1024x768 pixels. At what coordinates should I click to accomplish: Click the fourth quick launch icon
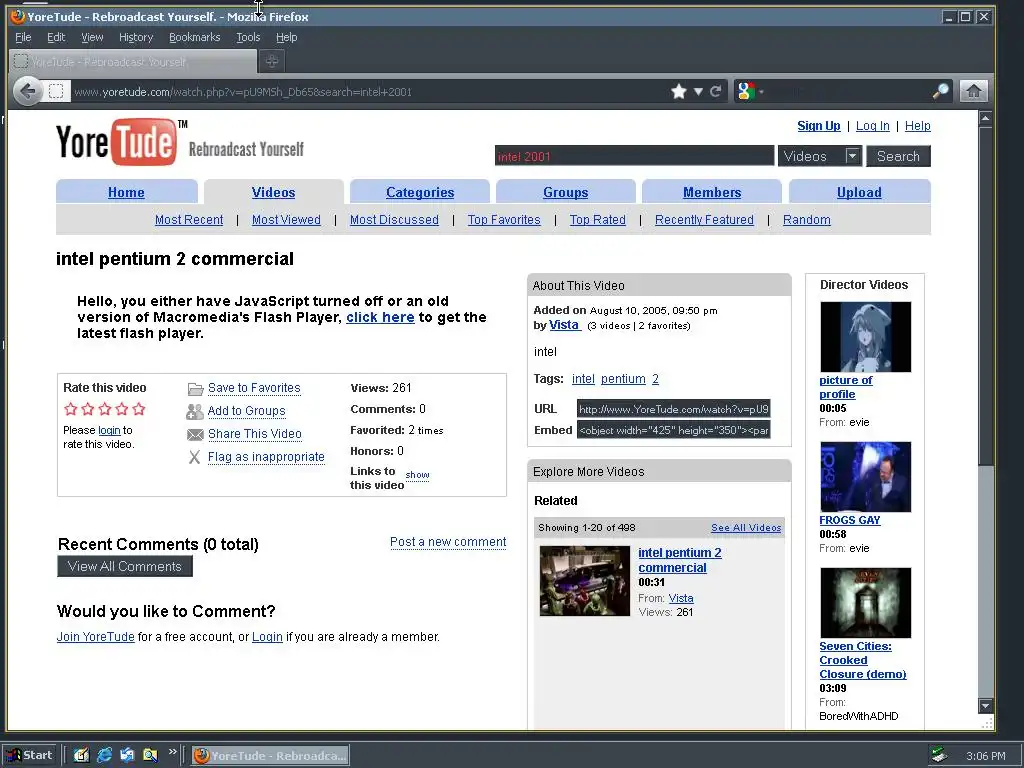(x=150, y=756)
